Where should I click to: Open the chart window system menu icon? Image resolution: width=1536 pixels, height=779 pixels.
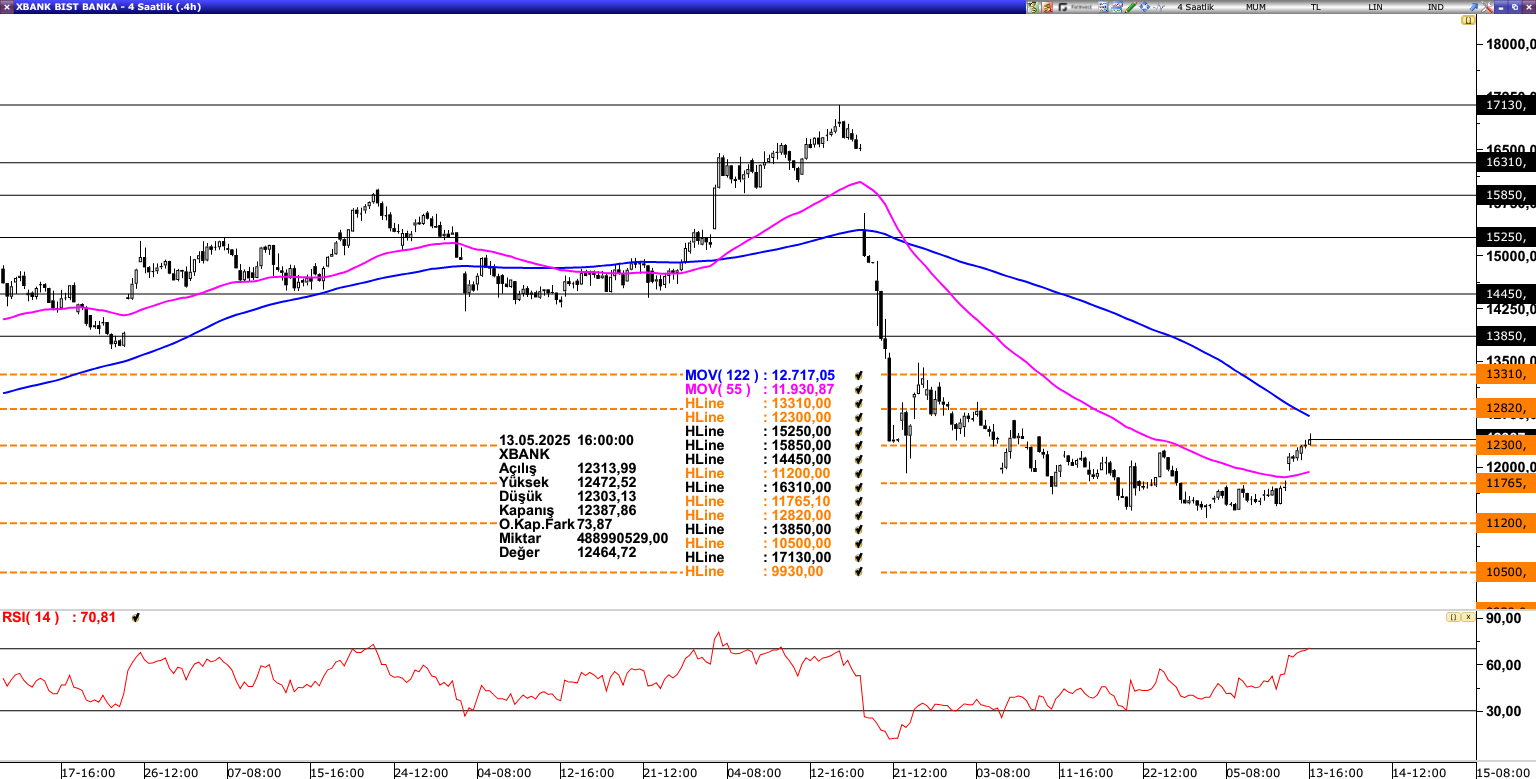[7, 7]
